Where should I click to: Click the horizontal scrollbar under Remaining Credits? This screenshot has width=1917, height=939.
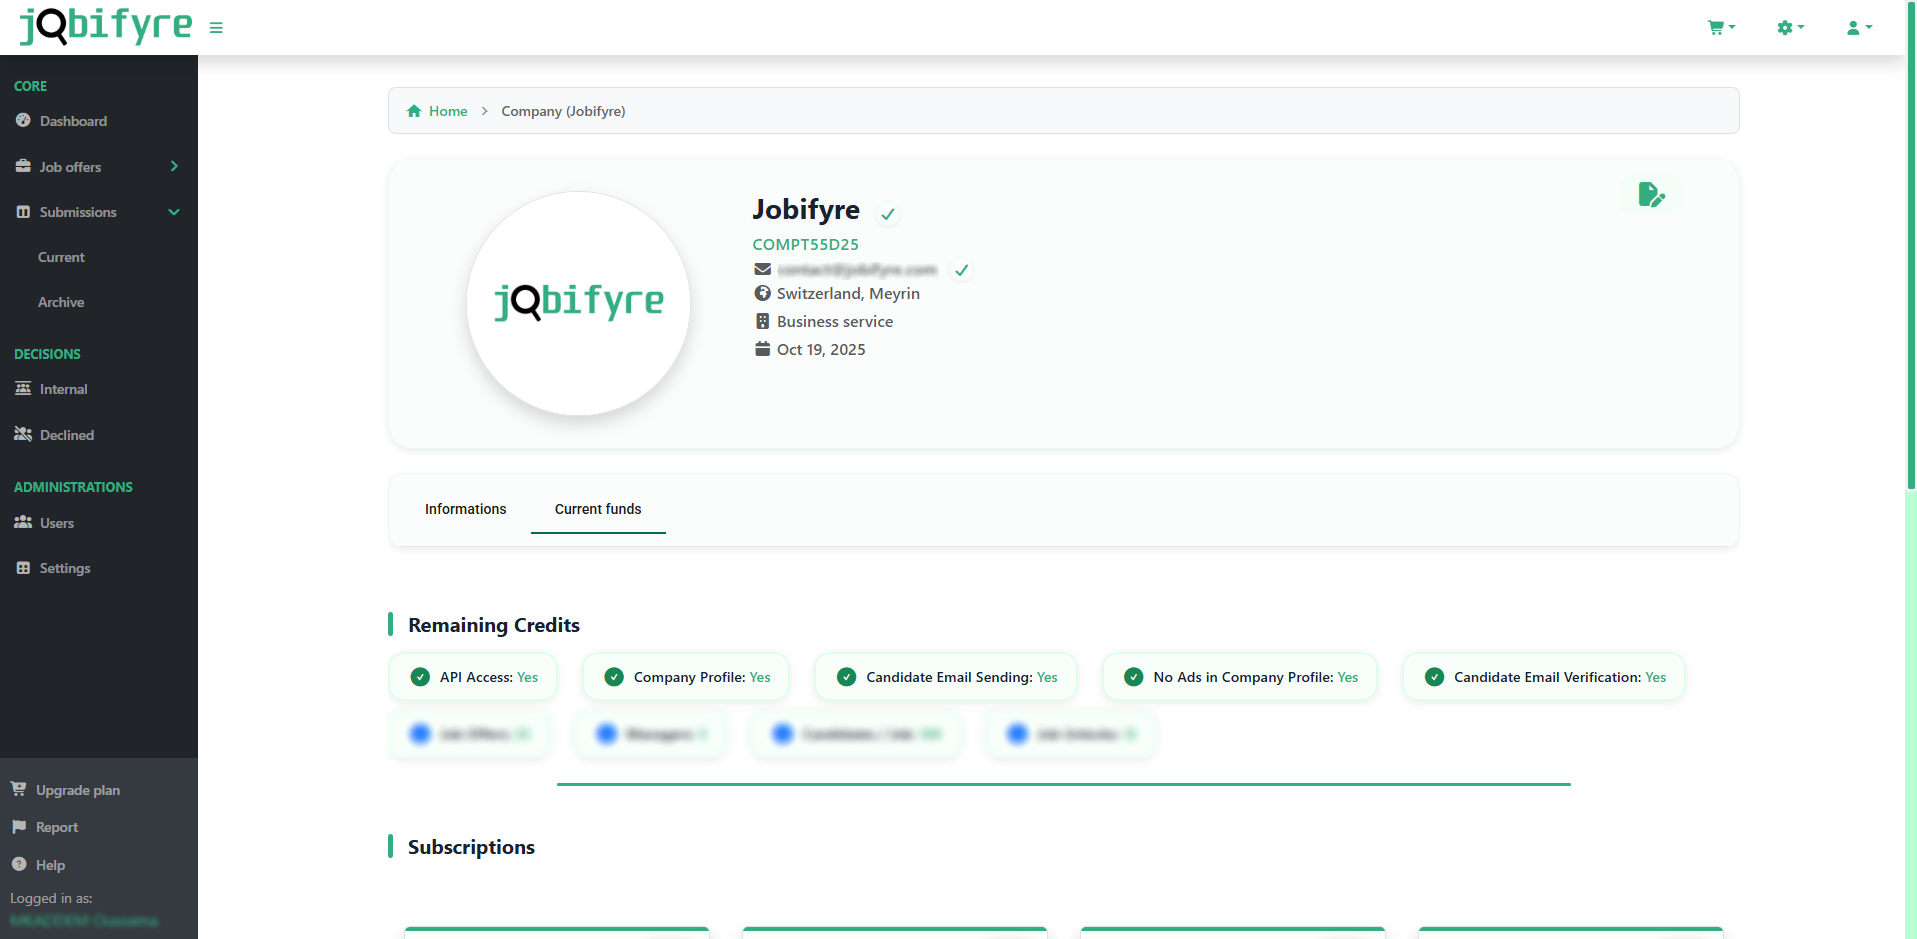point(1063,784)
